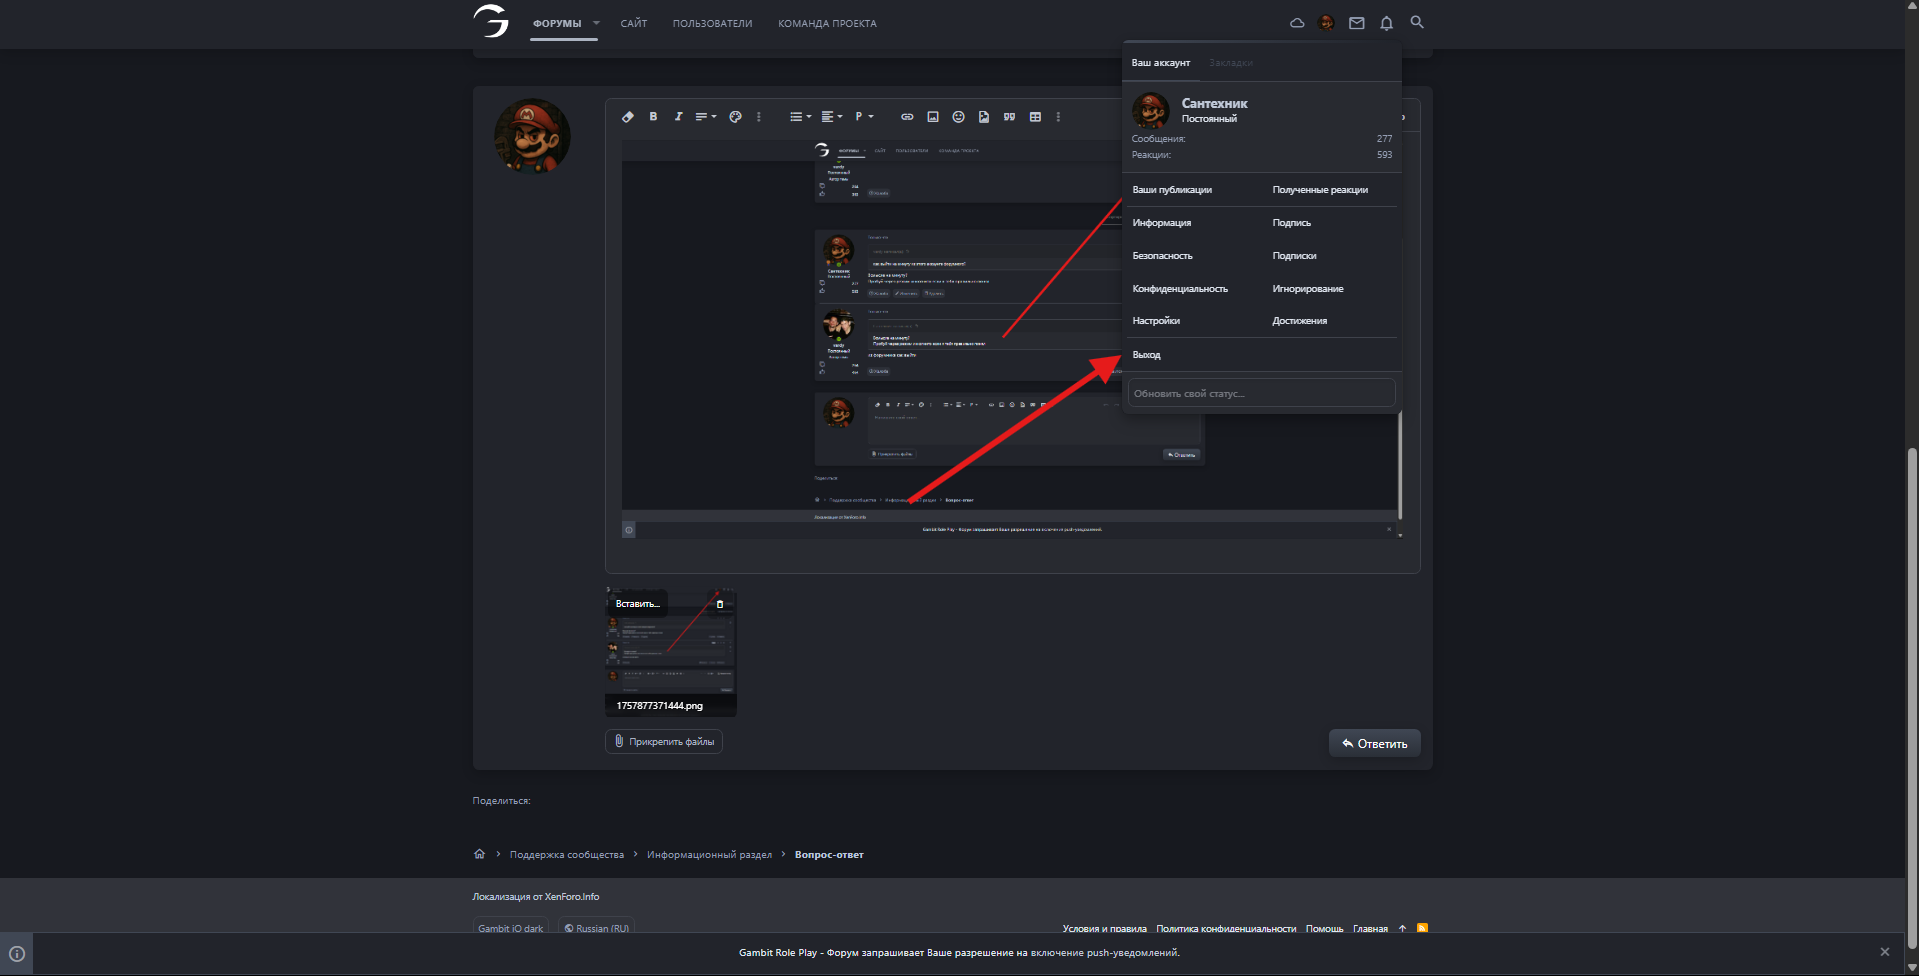The width and height of the screenshot is (1919, 976).
Task: Open the text color palette
Action: (735, 117)
